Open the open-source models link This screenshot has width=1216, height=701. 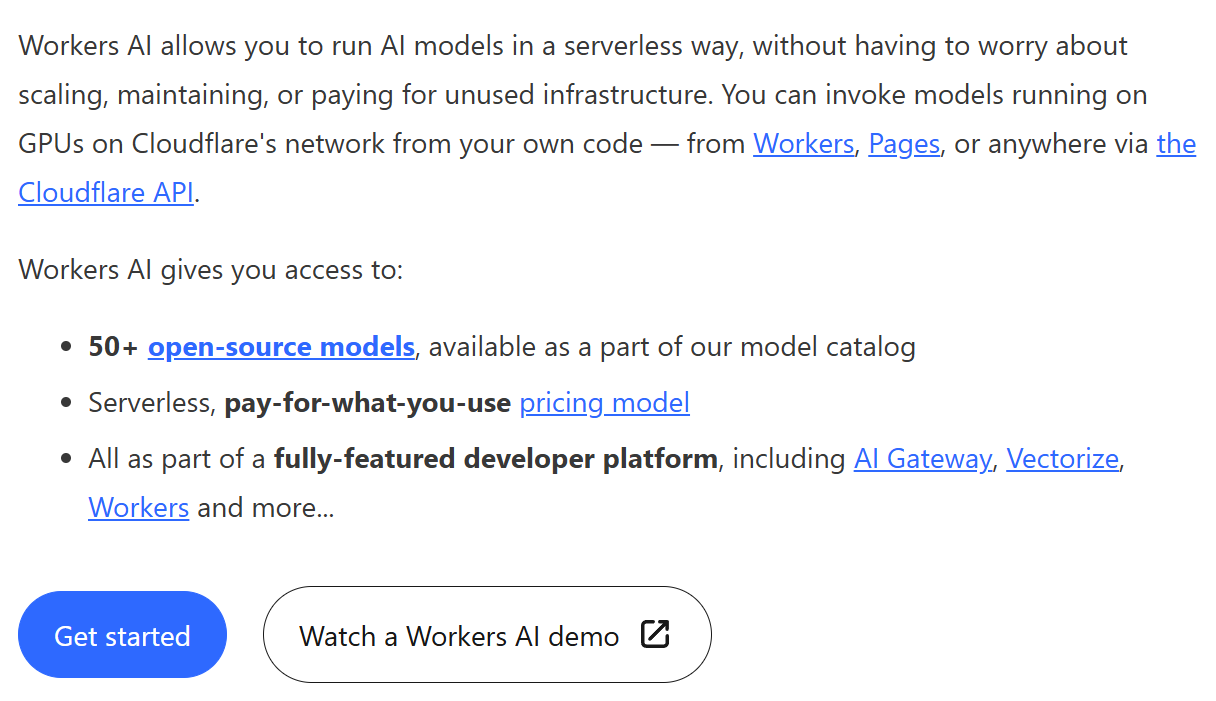point(281,346)
